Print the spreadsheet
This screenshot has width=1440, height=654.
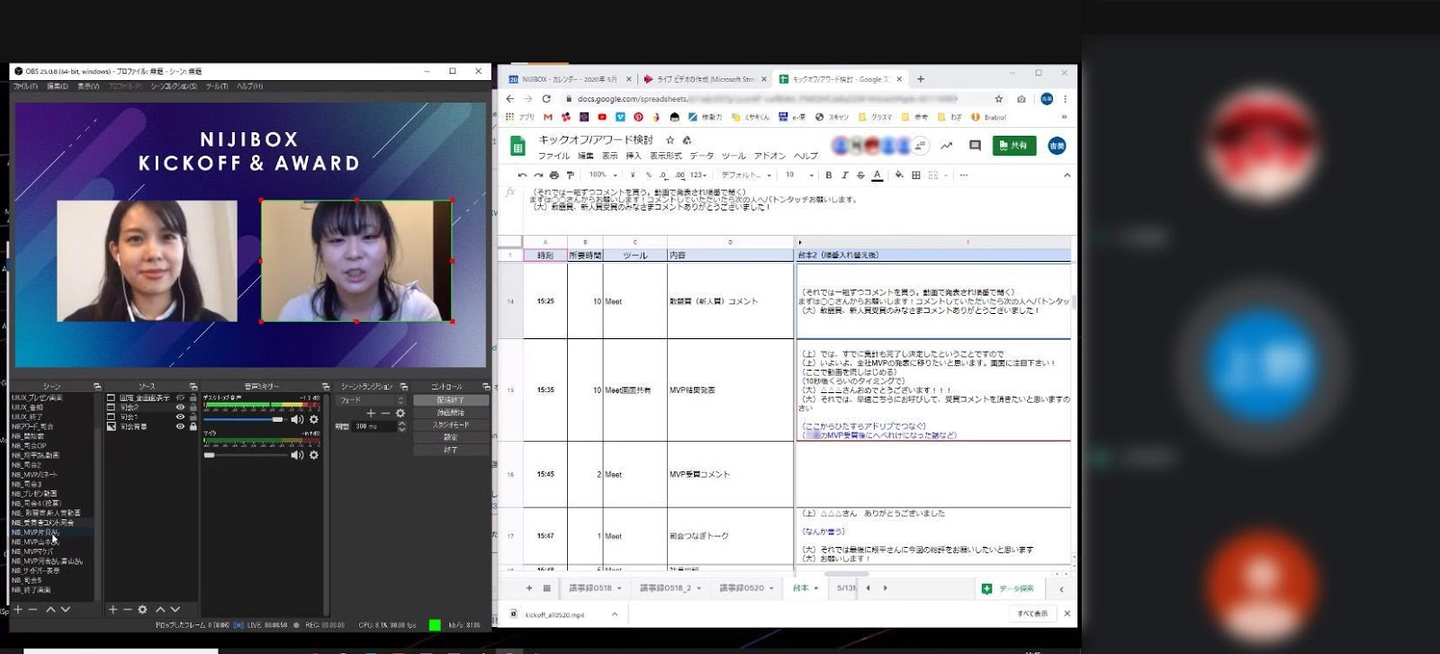click(555, 175)
